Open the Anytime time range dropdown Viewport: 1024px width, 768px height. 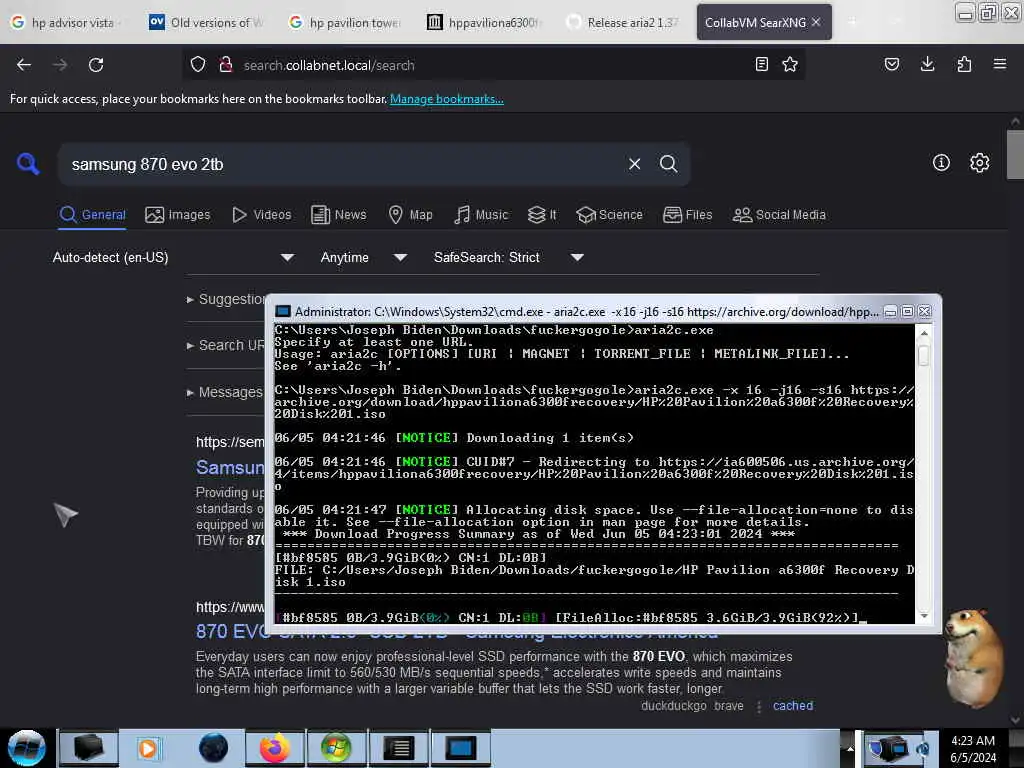(363, 257)
